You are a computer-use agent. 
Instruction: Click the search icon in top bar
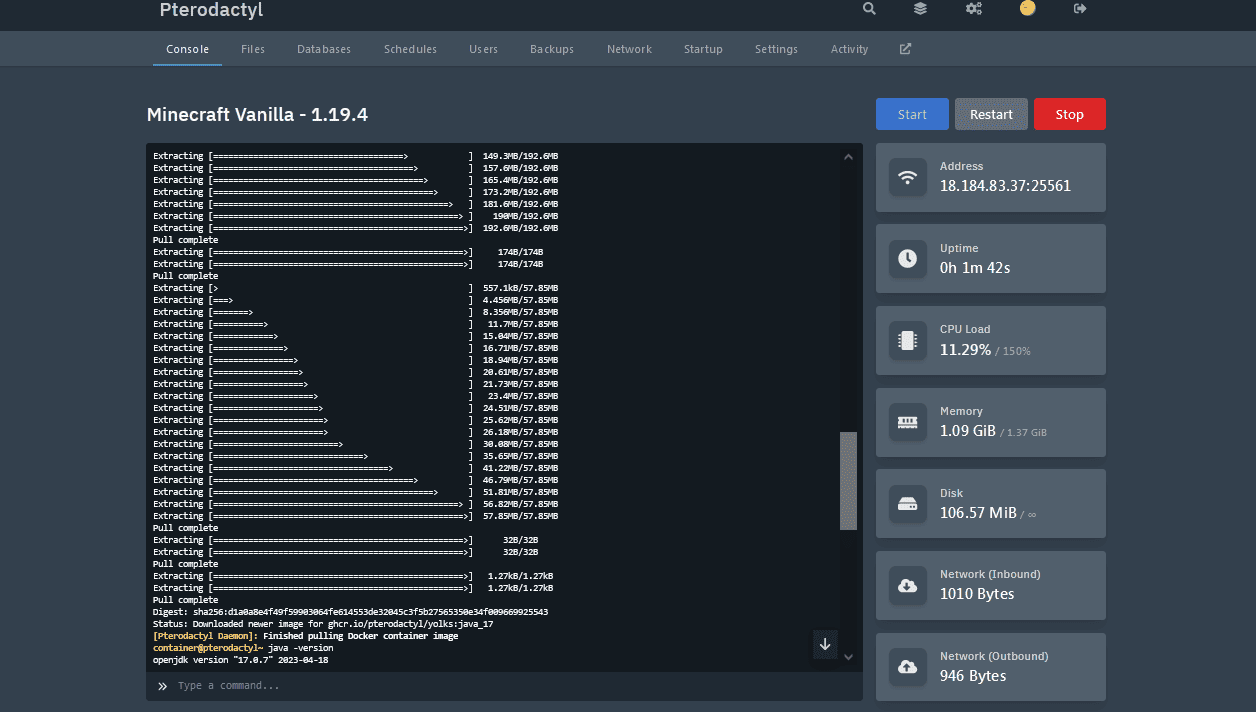pyautogui.click(x=869, y=9)
